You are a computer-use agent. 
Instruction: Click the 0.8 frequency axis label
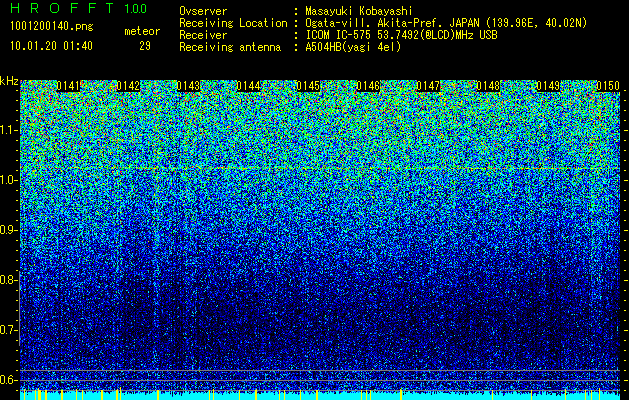(x=9, y=280)
